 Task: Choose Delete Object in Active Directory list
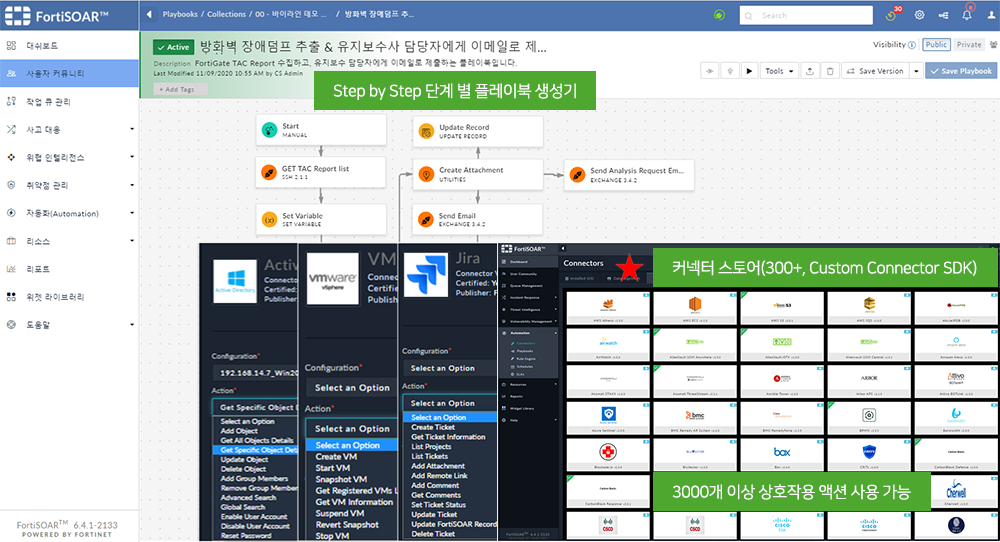tap(243, 469)
